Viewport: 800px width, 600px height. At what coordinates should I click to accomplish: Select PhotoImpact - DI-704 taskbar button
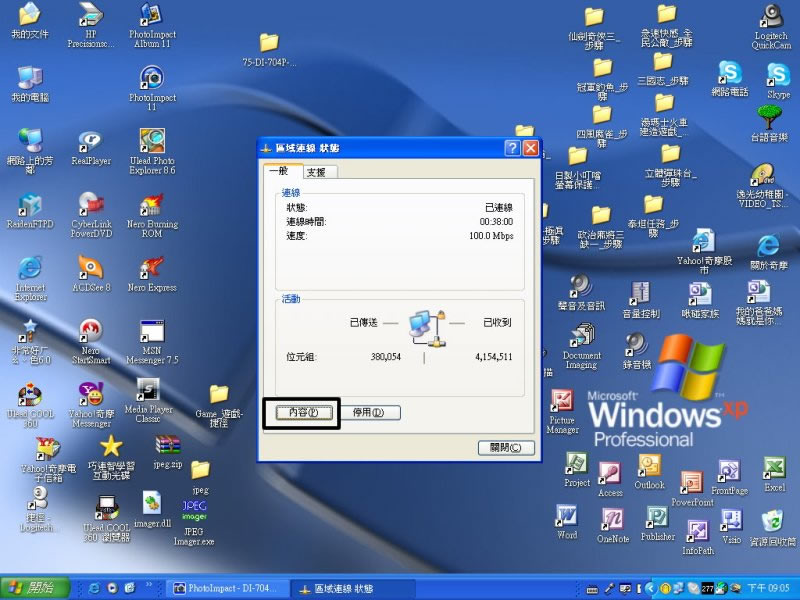tap(228, 588)
